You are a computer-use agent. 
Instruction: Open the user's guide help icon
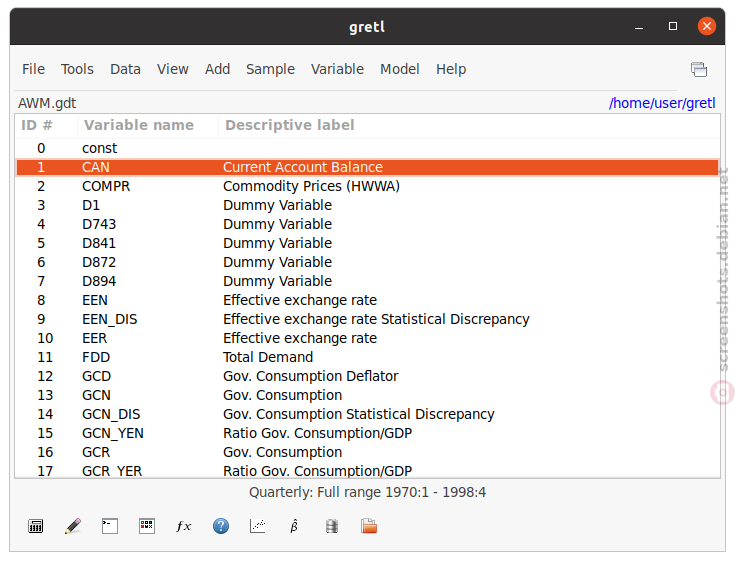(x=221, y=526)
